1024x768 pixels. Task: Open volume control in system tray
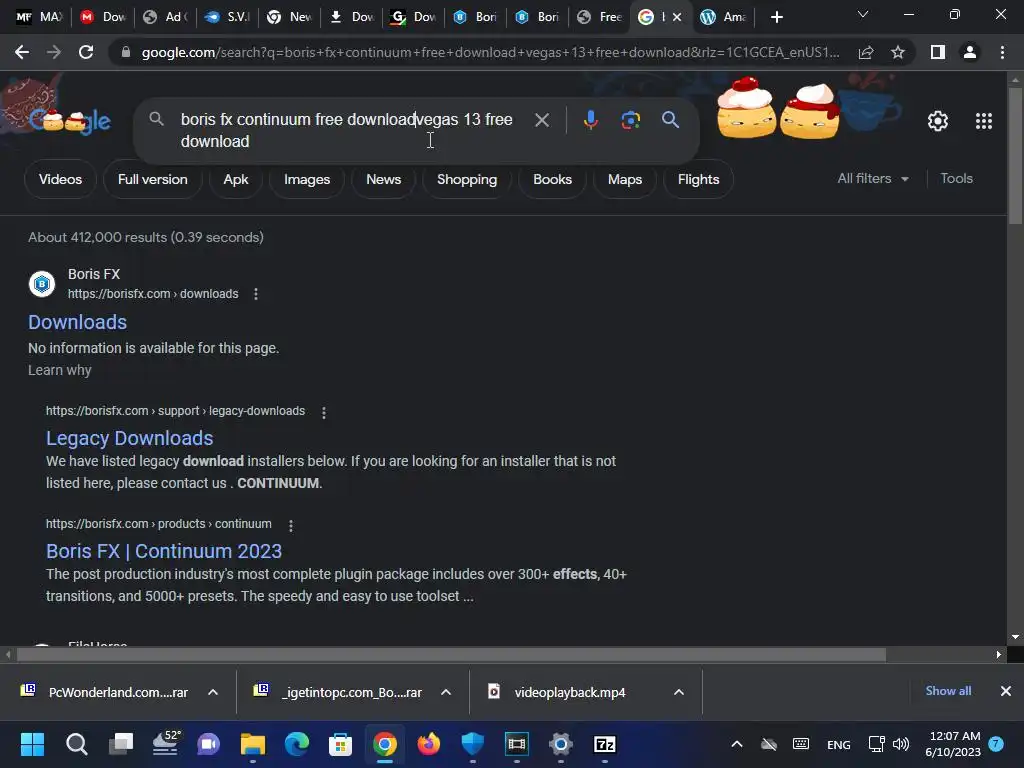pos(901,744)
